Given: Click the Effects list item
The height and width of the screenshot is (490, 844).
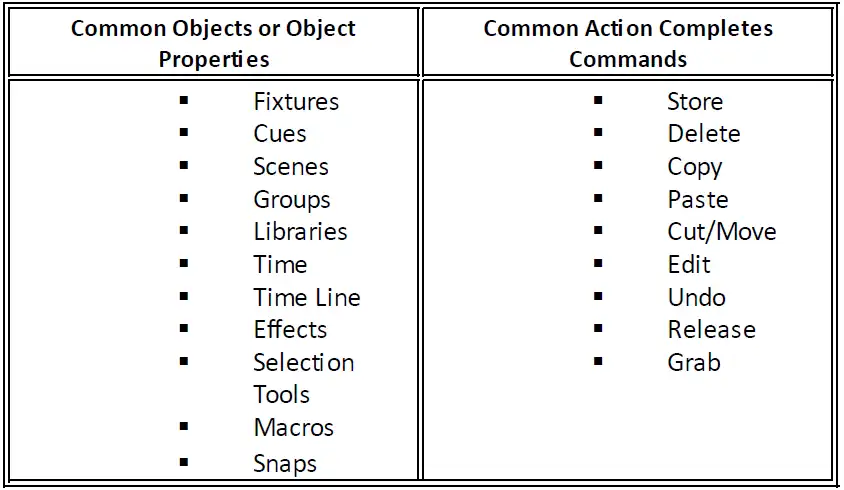Looking at the screenshot, I should 290,330.
